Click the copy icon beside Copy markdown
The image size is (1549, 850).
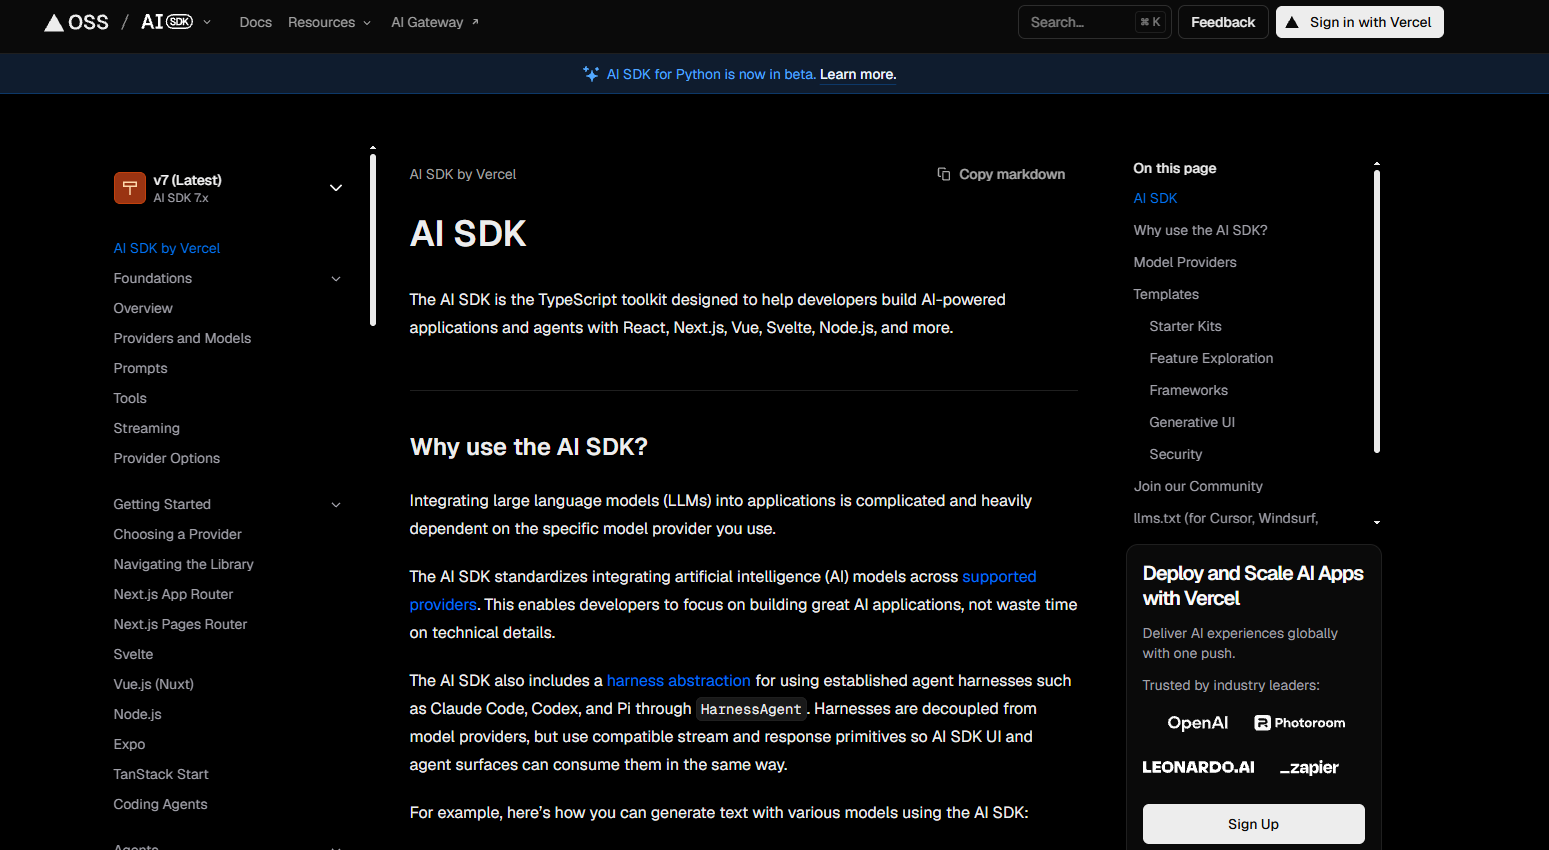[943, 174]
